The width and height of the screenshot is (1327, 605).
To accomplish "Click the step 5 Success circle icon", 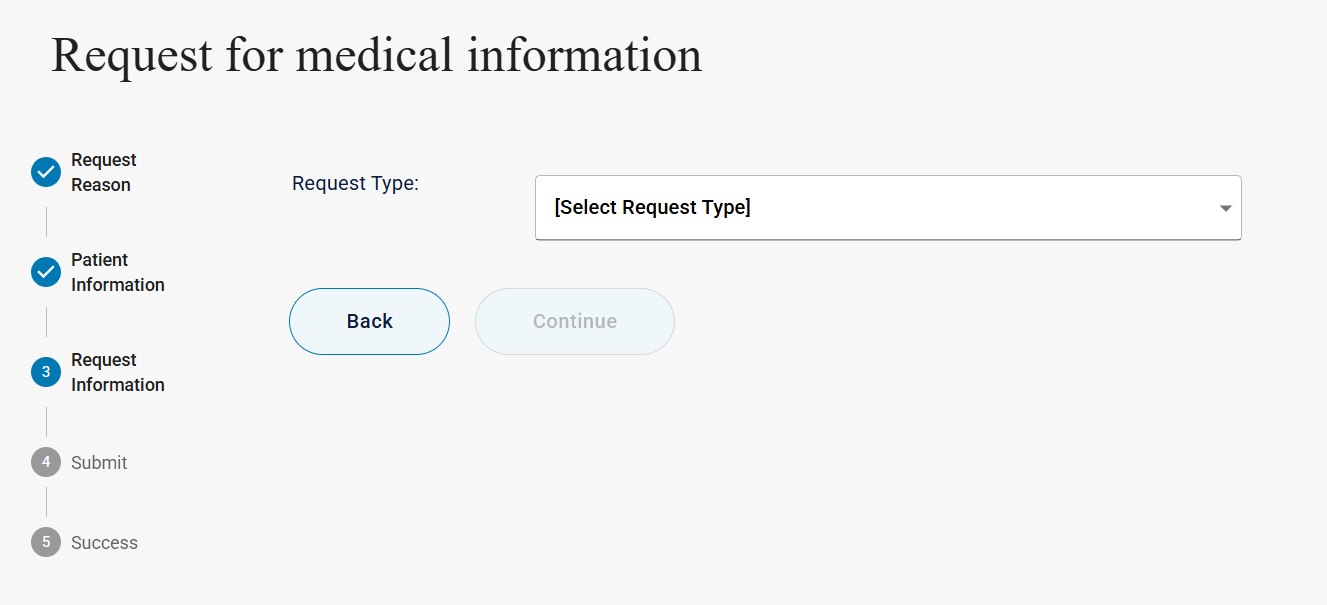I will pos(46,542).
